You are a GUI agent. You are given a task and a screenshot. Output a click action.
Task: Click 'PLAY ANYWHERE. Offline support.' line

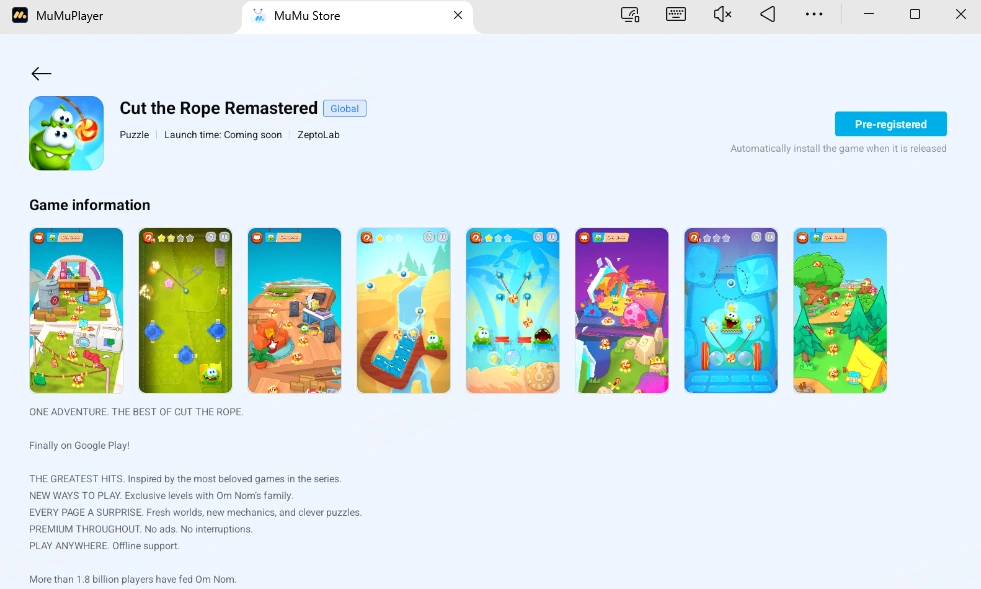(x=104, y=546)
